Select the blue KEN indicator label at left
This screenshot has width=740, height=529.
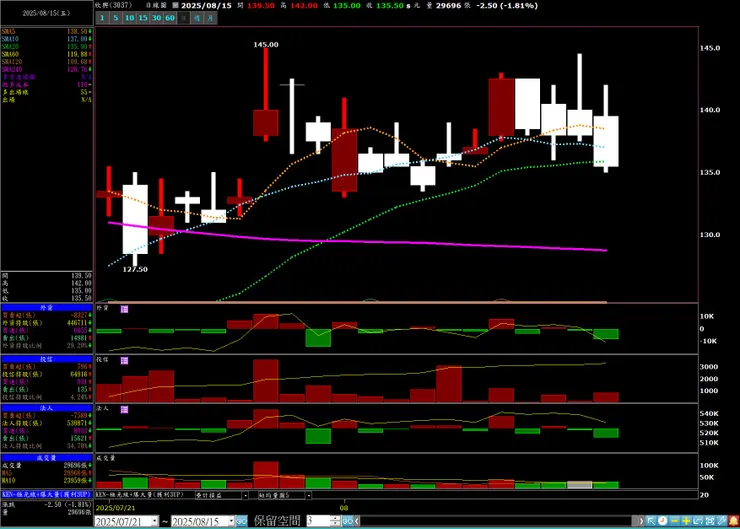coord(47,495)
